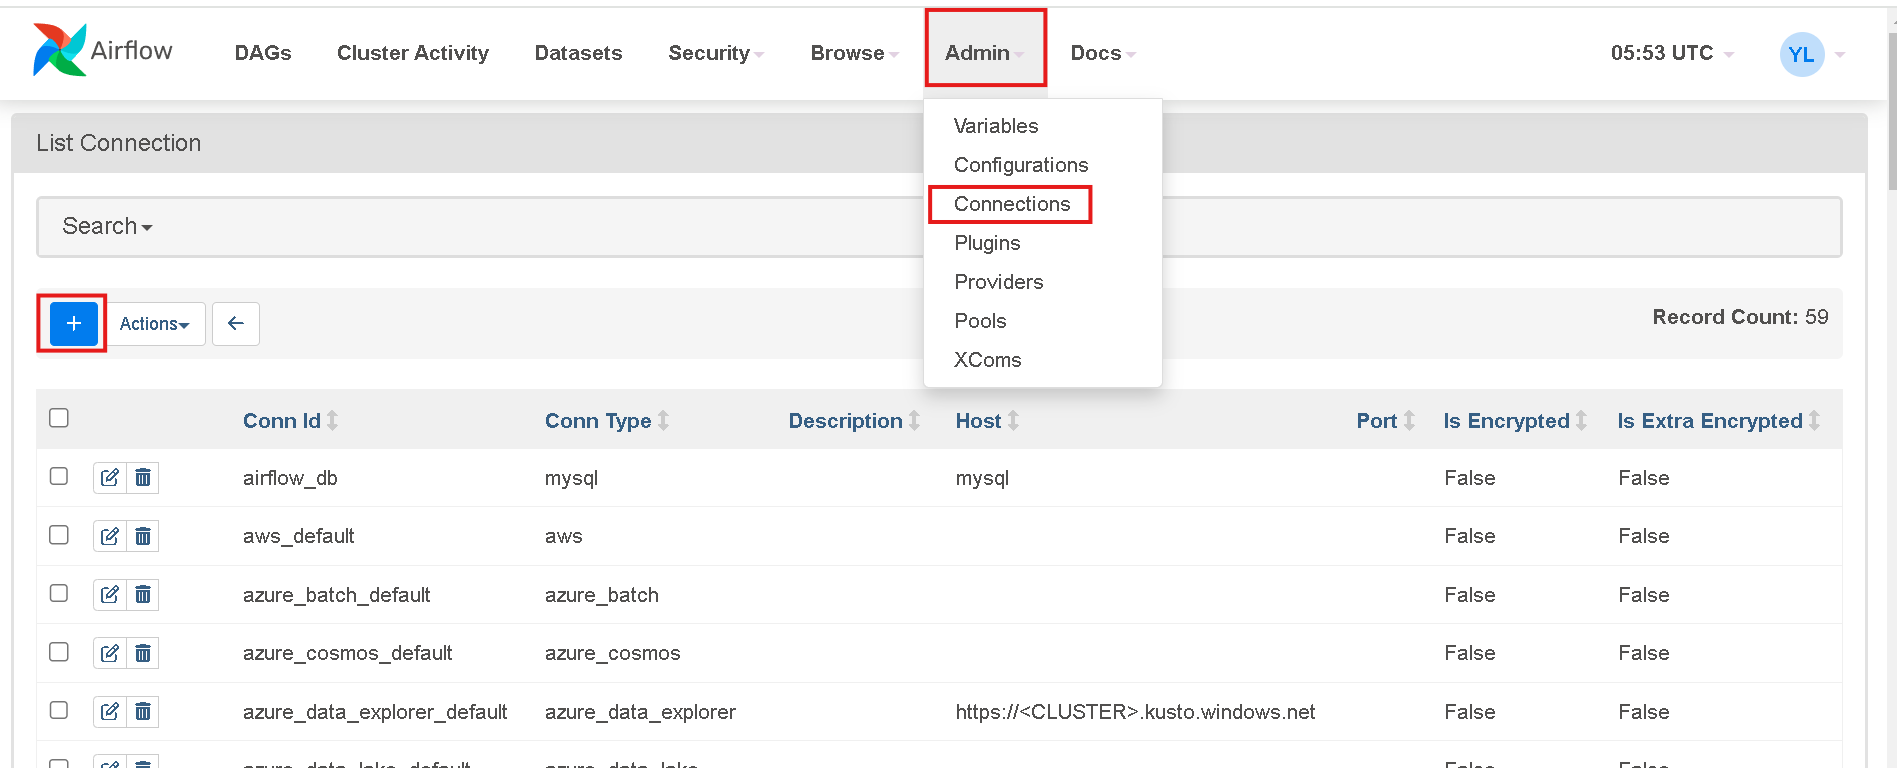Sort by Conn Id column arrows

[333, 421]
